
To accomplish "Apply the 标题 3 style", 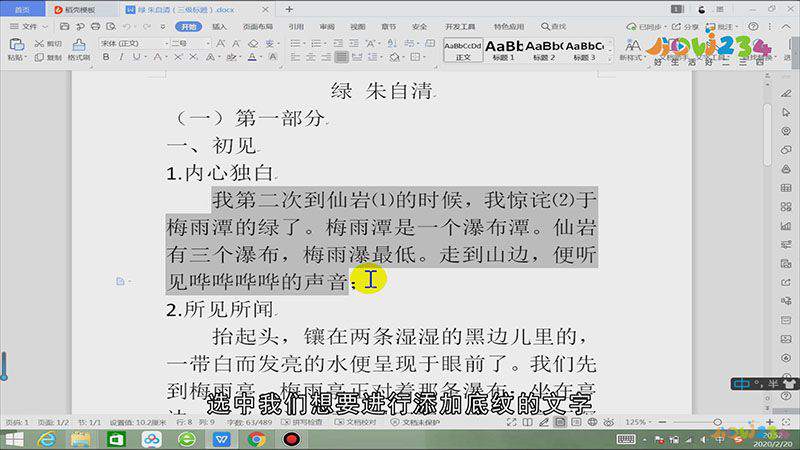I will (x=585, y=51).
